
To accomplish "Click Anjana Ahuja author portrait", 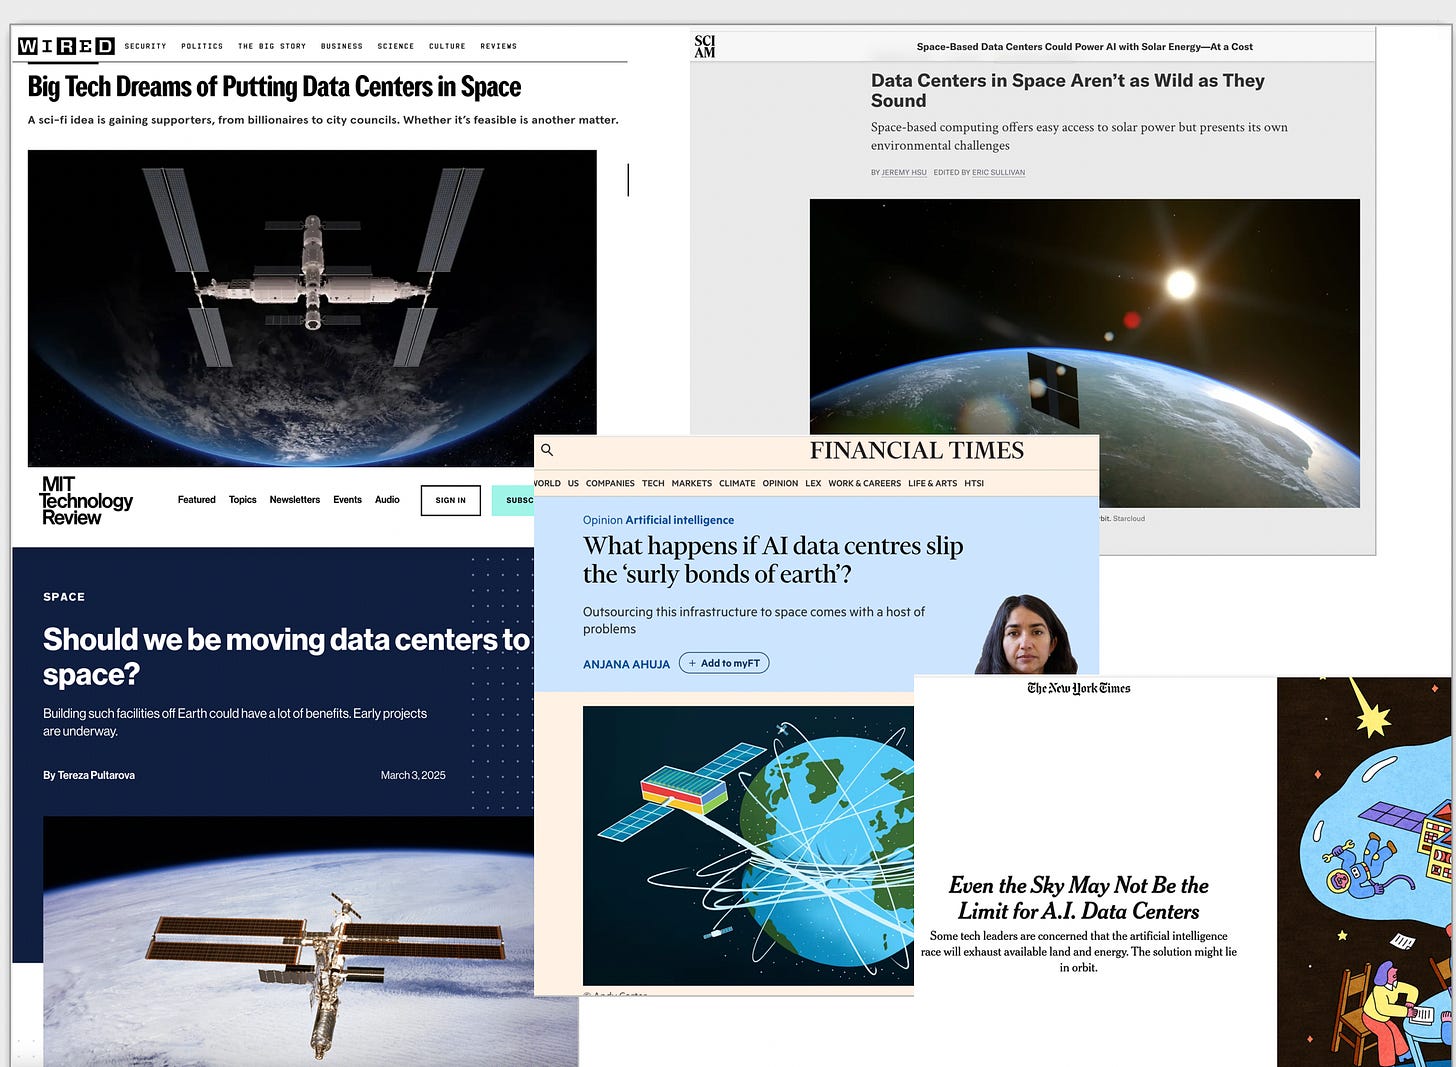I will point(1027,635).
